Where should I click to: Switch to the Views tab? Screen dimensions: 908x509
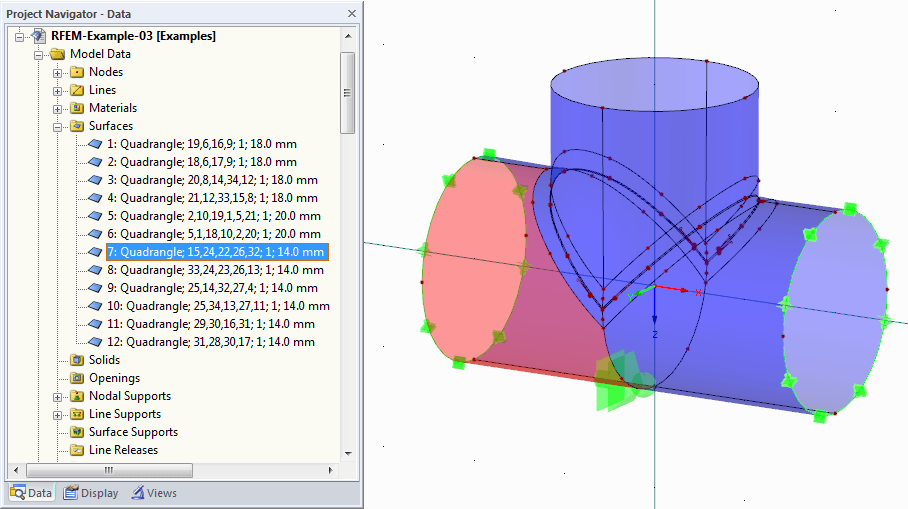coord(154,493)
